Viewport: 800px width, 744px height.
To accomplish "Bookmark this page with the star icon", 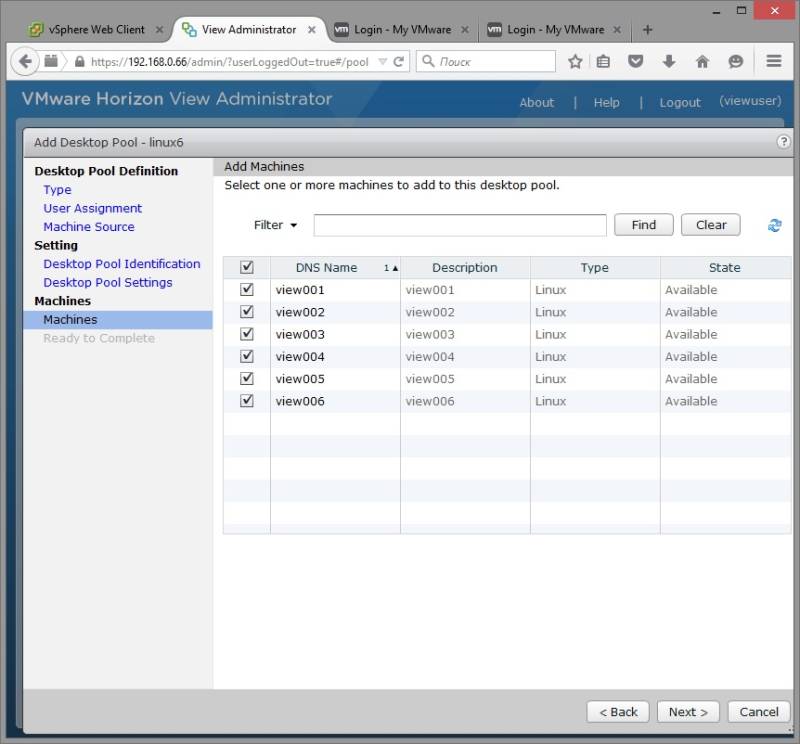I will [x=575, y=62].
